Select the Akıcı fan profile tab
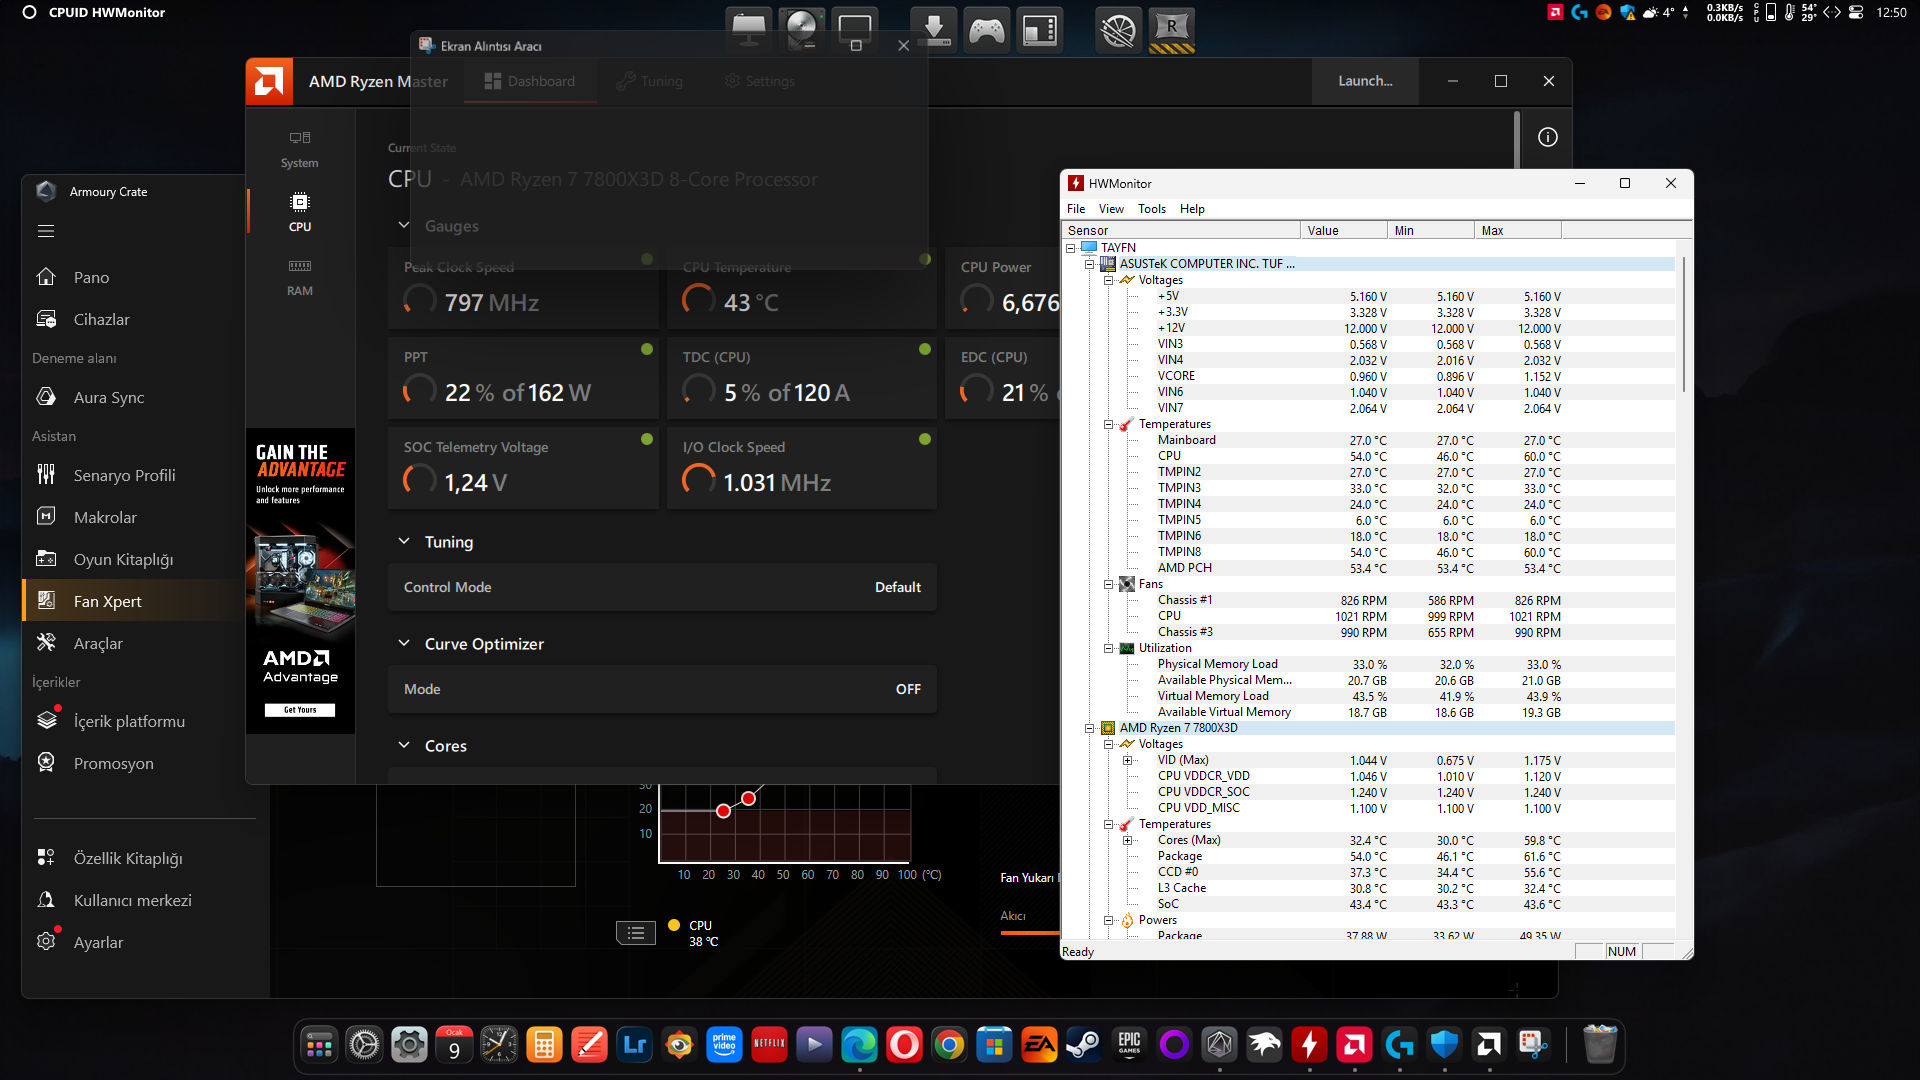This screenshot has height=1080, width=1920. [1013, 916]
